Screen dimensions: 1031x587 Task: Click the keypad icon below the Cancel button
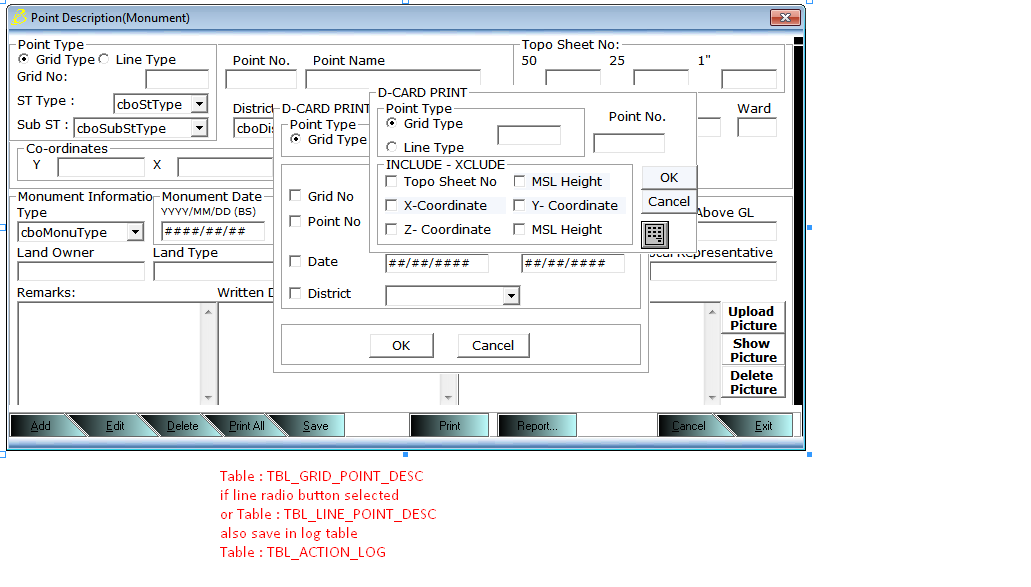click(x=655, y=234)
